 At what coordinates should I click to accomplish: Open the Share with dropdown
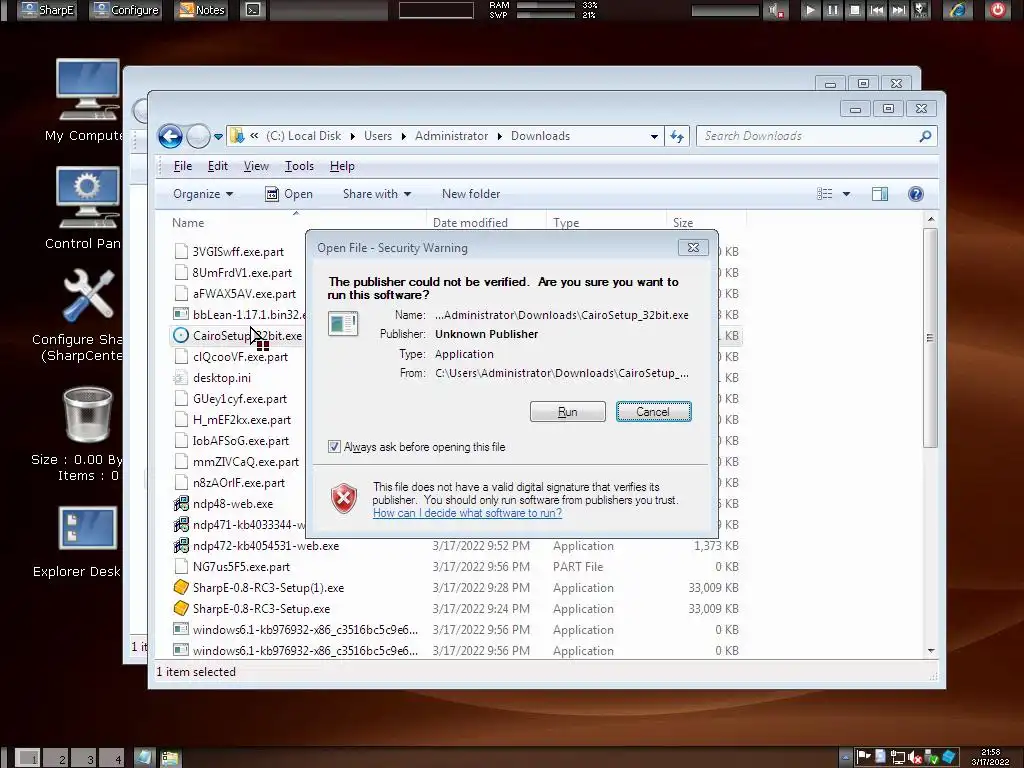[x=377, y=194]
